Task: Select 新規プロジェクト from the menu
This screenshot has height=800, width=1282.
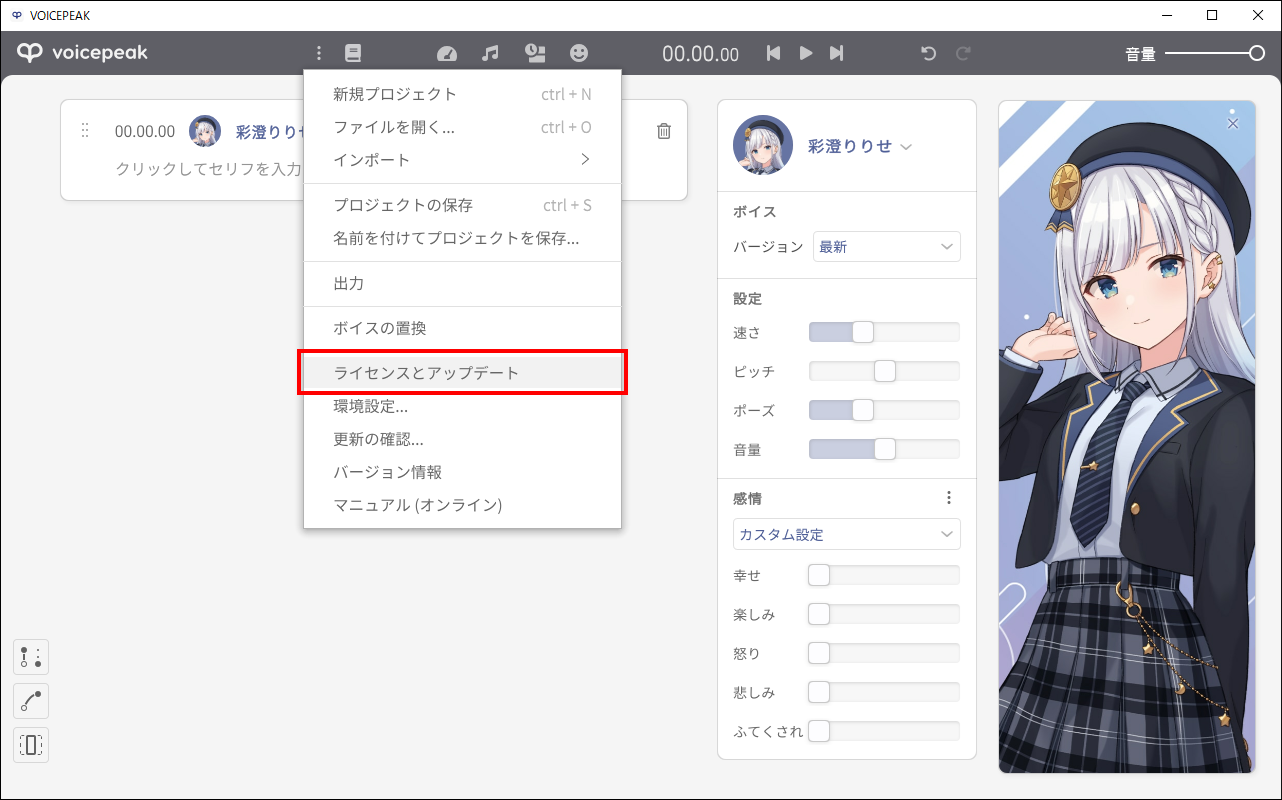Action: point(462,95)
